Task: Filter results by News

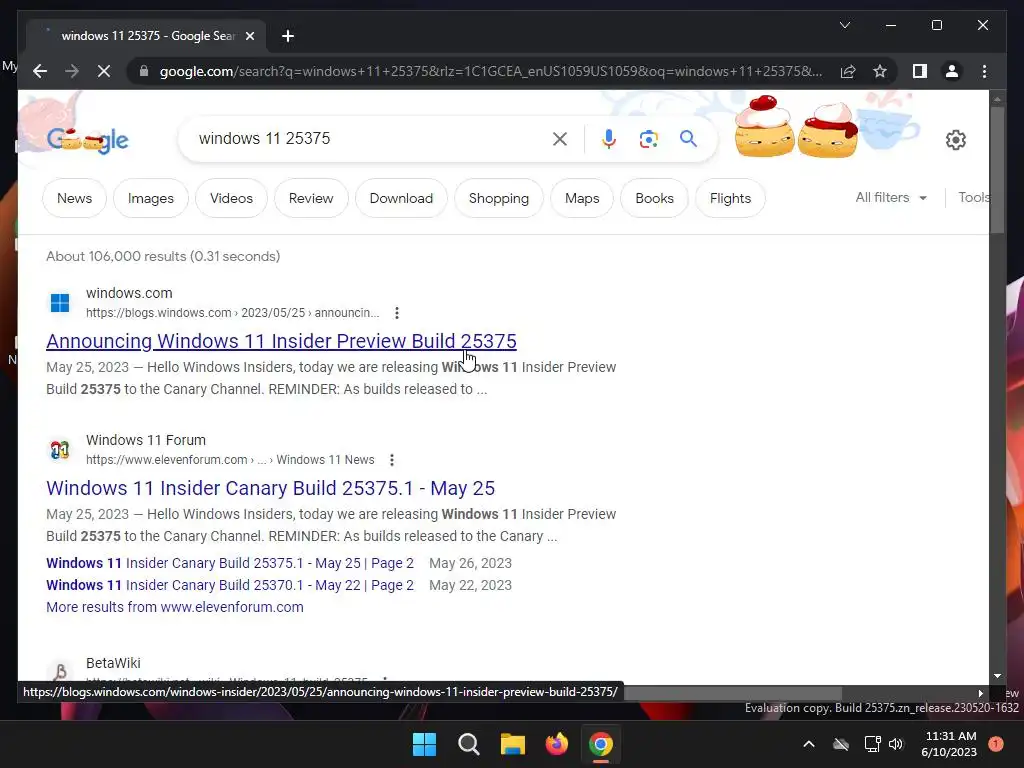Action: pos(74,198)
